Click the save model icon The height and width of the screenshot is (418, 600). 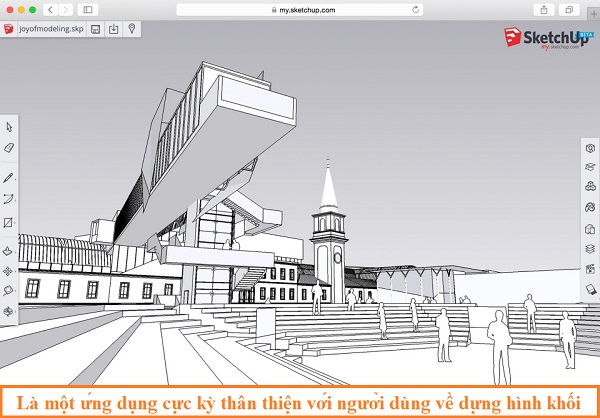(95, 30)
